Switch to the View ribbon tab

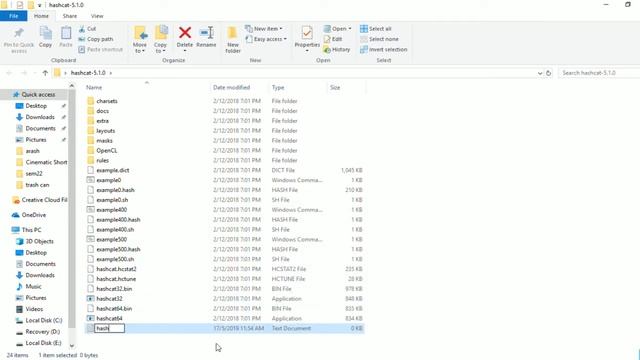97,16
